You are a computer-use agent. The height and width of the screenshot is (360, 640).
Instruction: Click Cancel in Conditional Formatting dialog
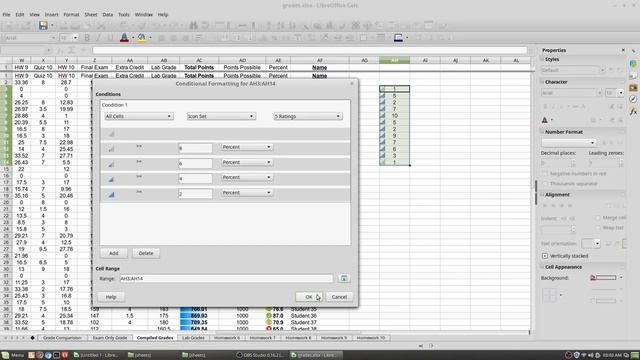click(339, 297)
